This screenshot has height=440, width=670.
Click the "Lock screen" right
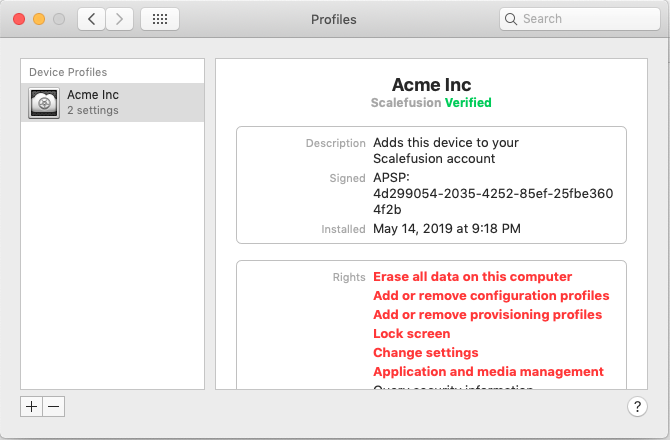(411, 334)
